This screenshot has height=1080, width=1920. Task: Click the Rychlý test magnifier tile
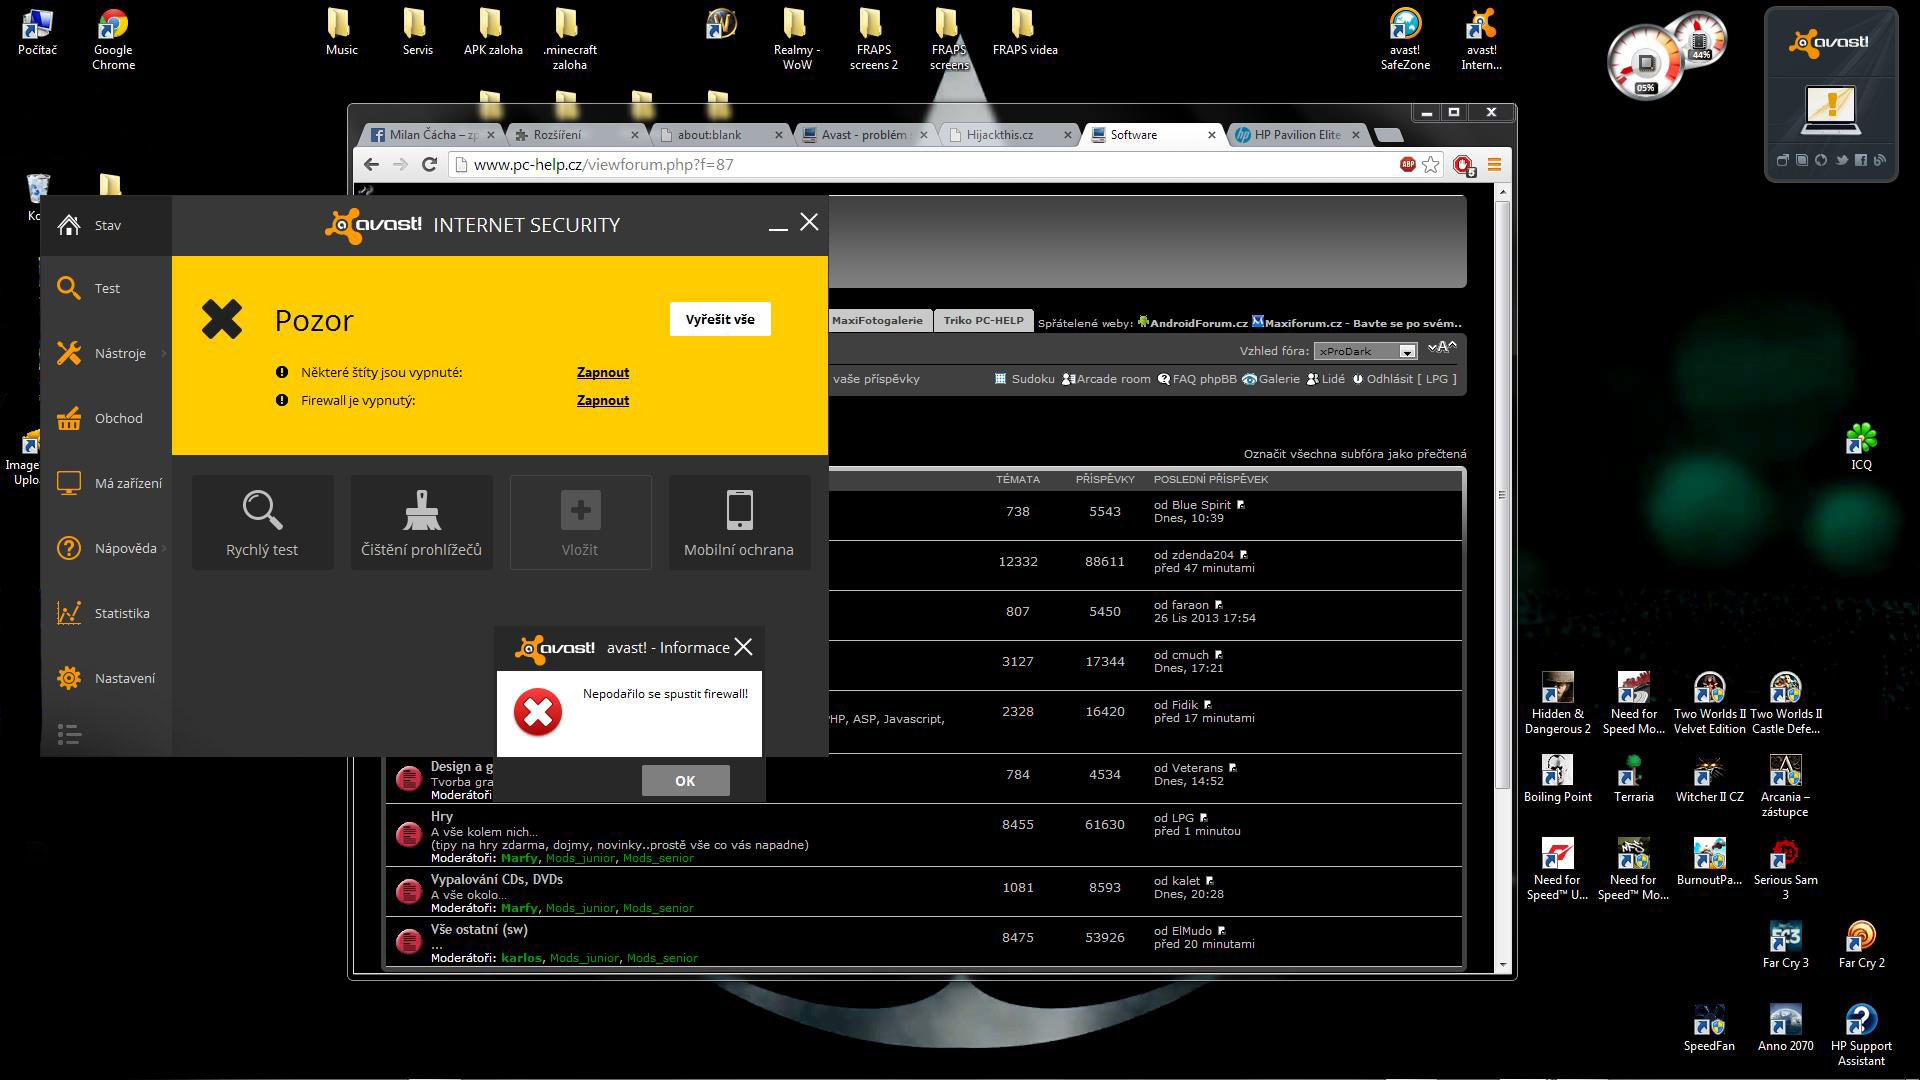tap(262, 522)
